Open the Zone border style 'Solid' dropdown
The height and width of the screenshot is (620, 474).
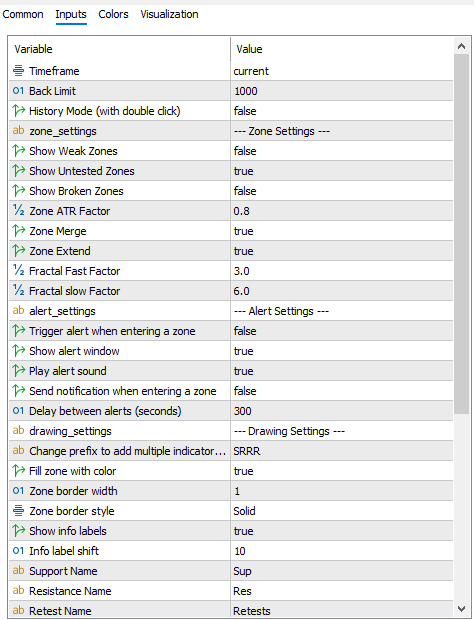click(342, 510)
